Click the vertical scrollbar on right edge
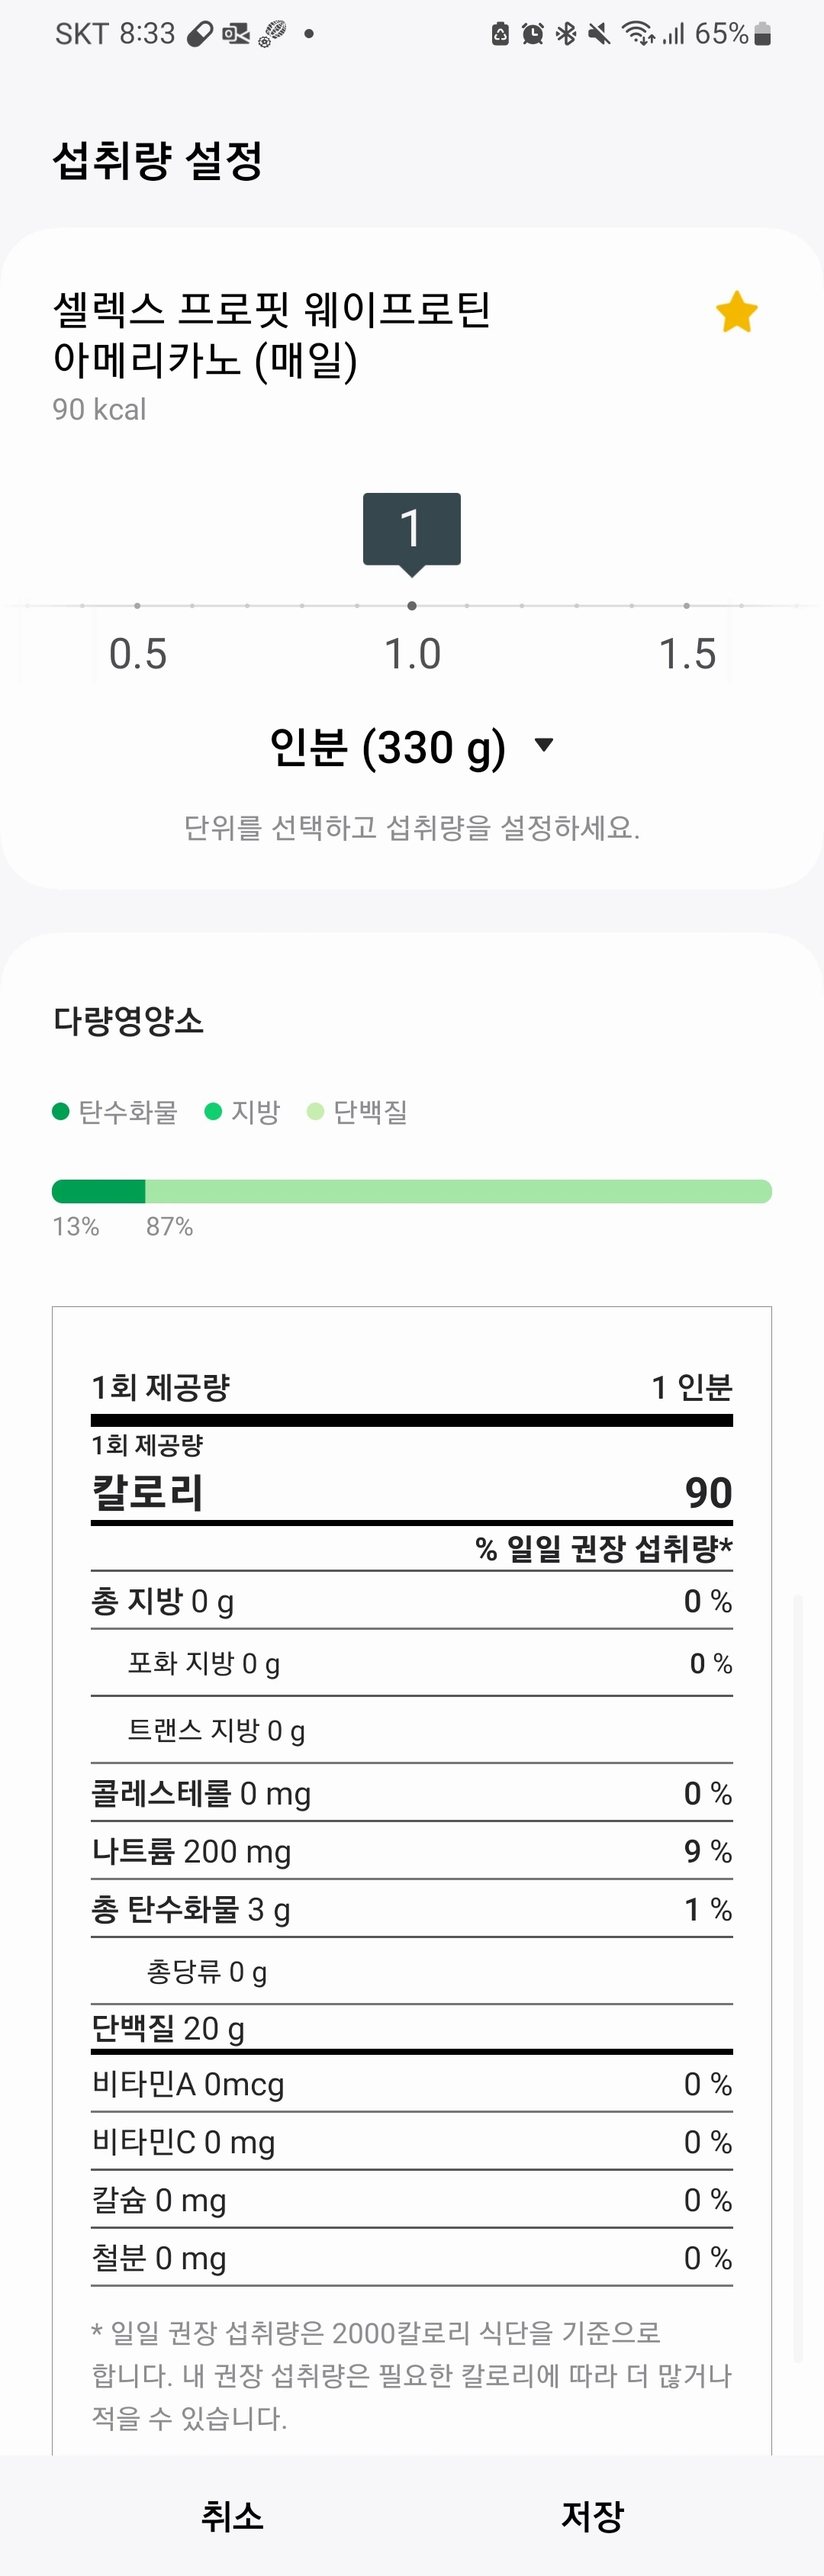 point(797,1980)
